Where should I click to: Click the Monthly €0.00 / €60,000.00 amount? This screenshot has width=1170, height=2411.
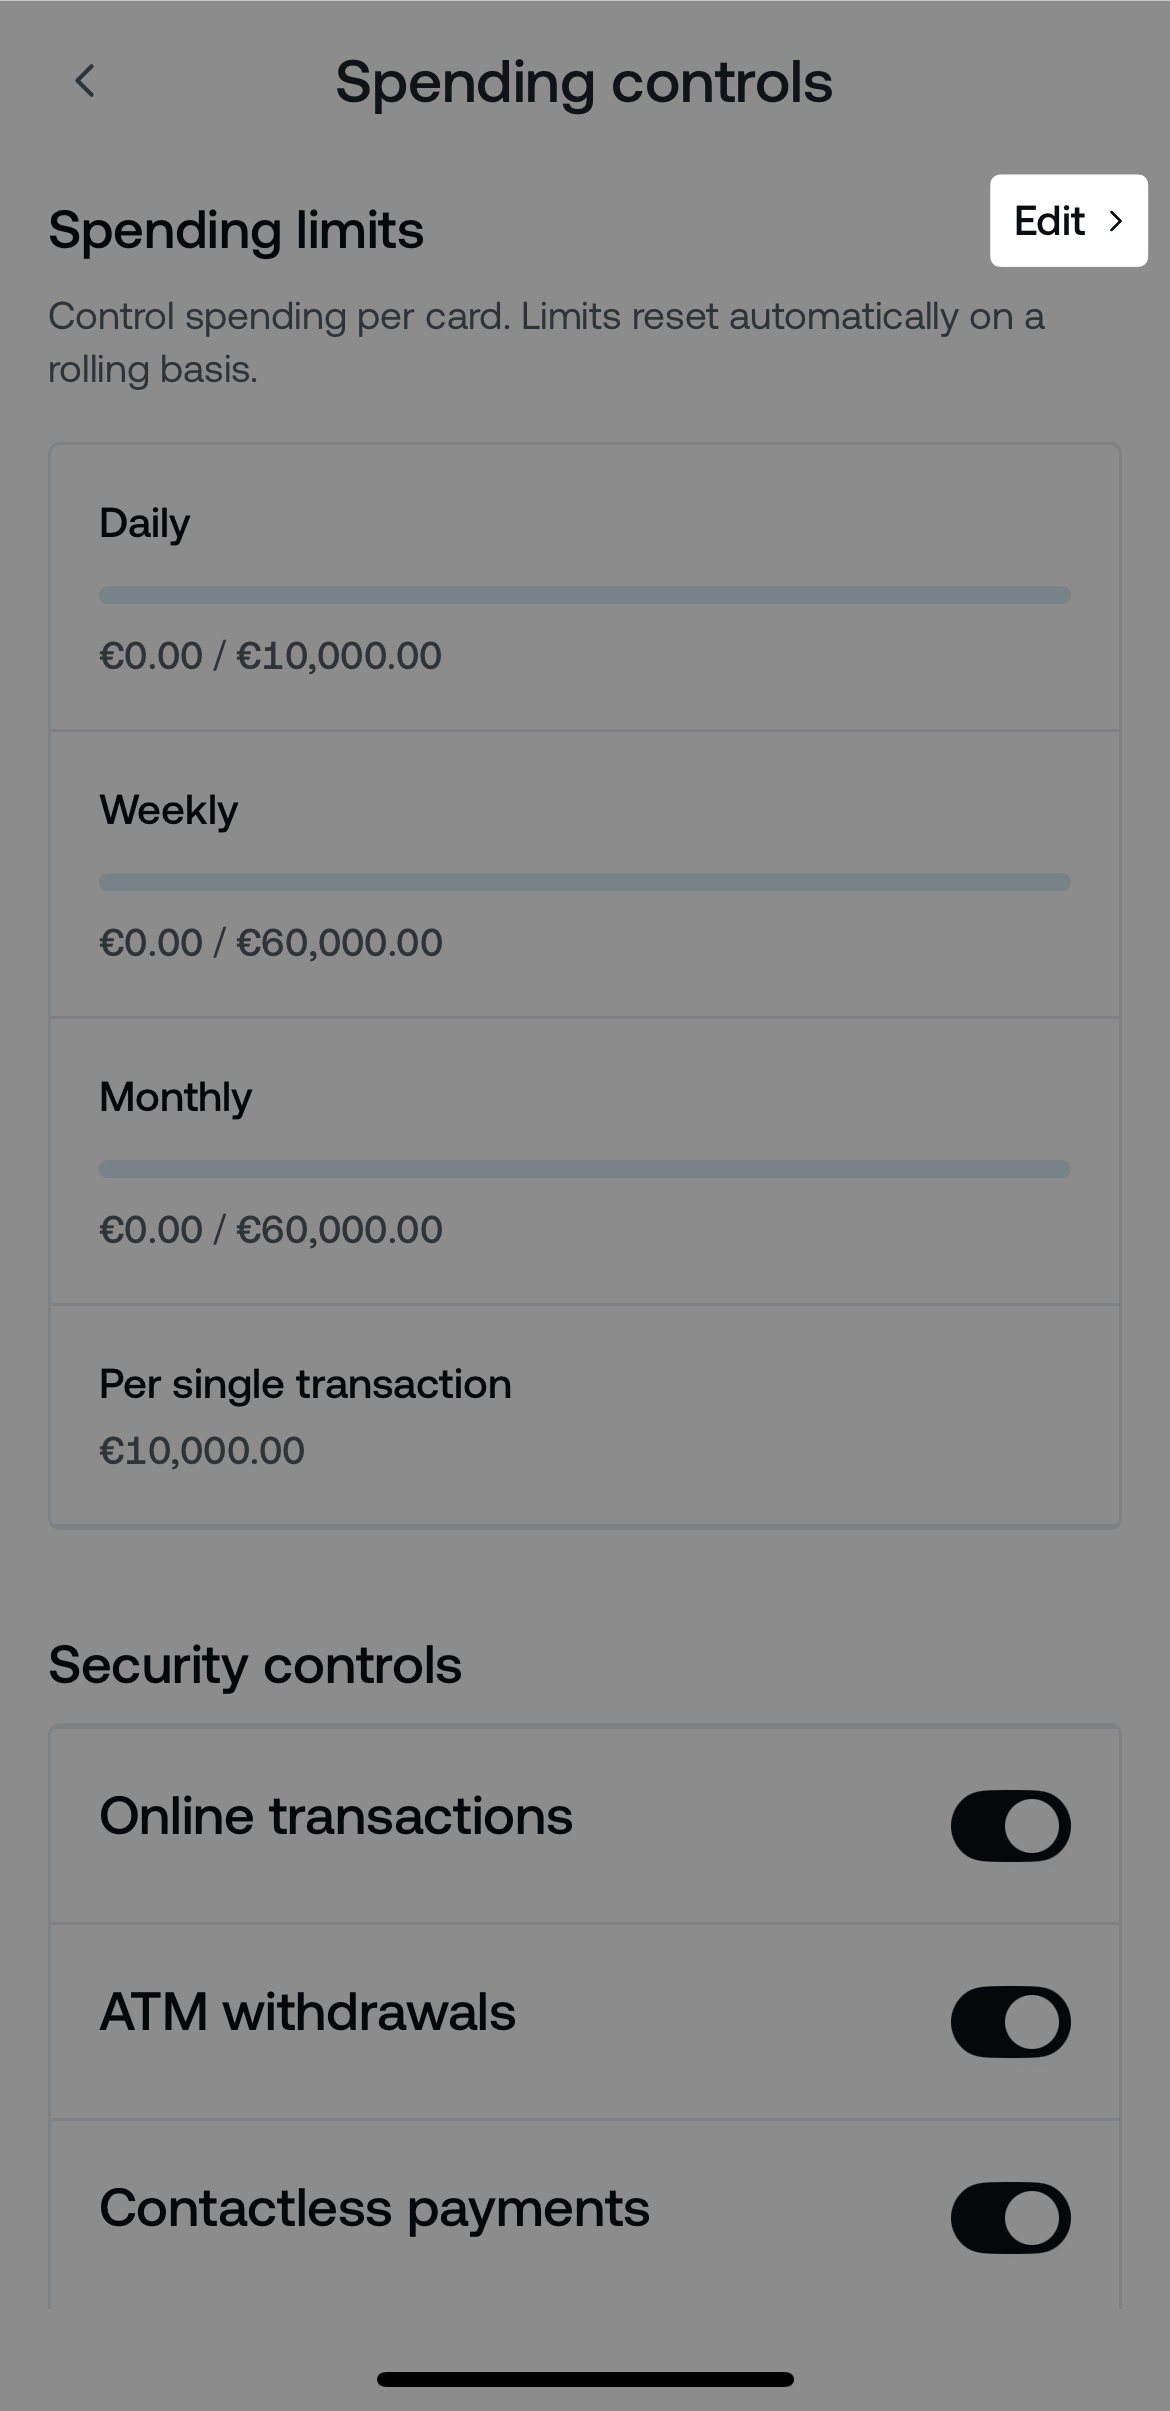[x=270, y=1230]
